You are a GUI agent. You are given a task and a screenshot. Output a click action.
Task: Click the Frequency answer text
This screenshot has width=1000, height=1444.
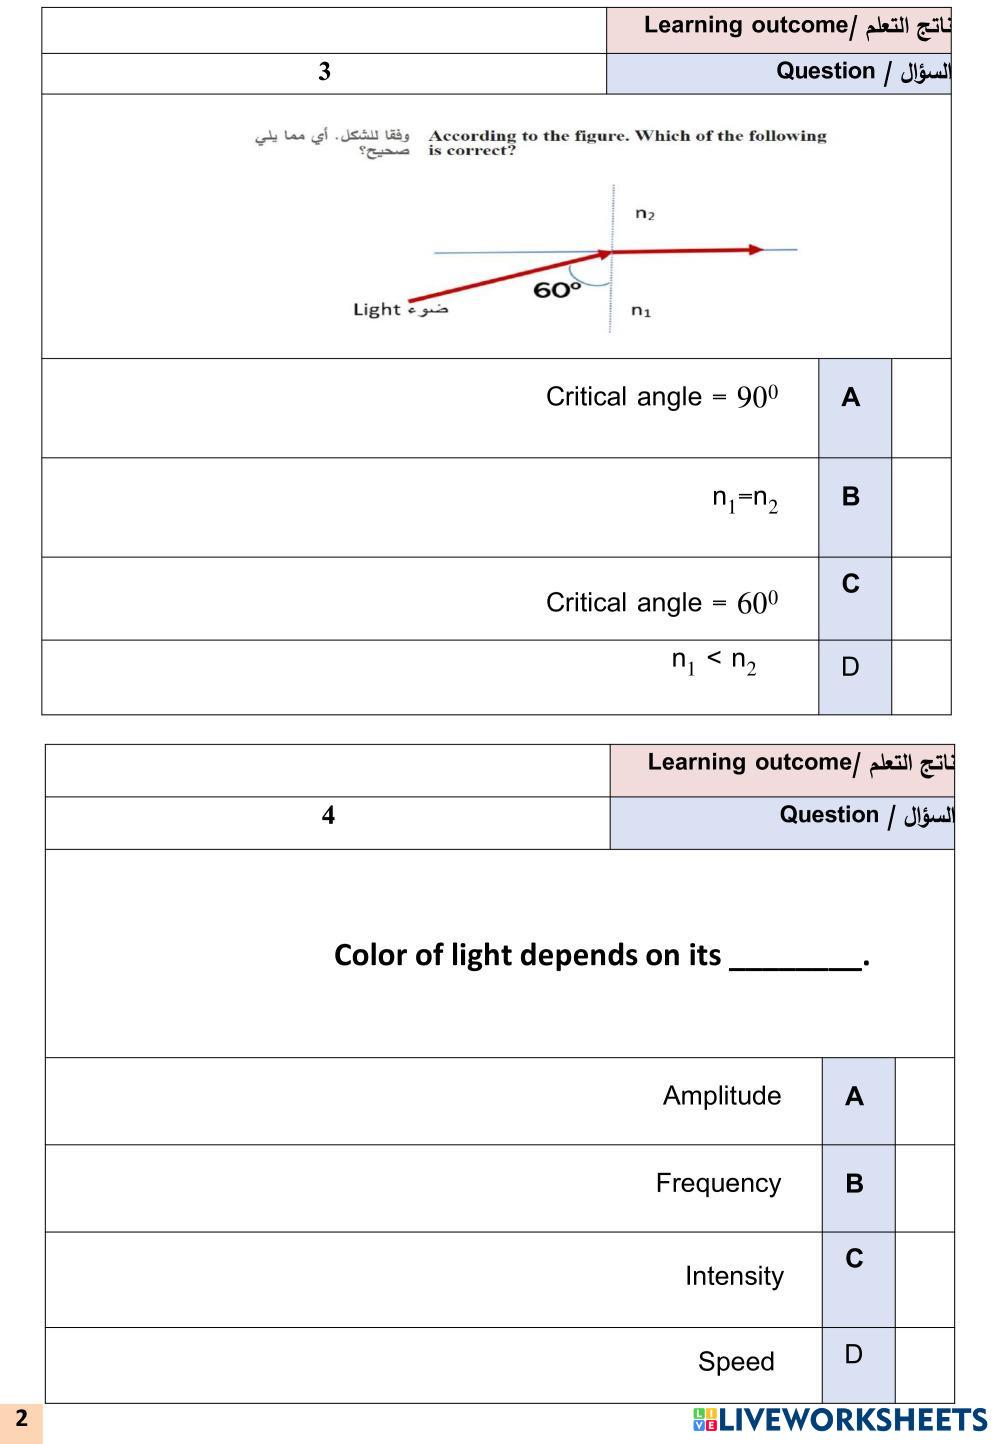[718, 1183]
